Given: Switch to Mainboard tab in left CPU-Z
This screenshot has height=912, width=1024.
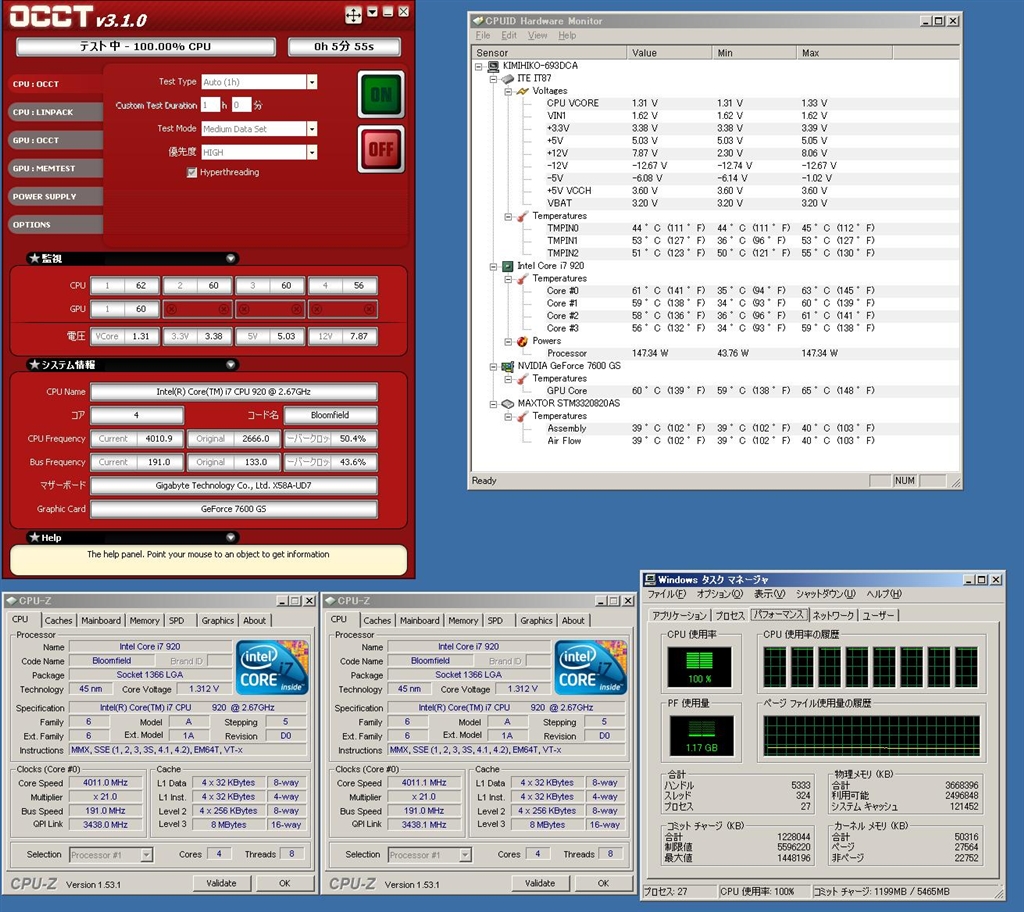Looking at the screenshot, I should point(101,621).
